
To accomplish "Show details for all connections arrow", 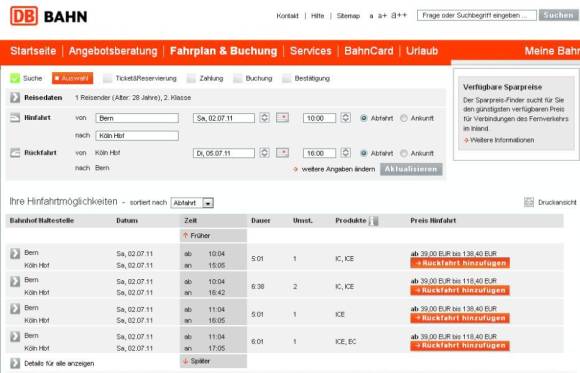I will pyautogui.click(x=15, y=363).
